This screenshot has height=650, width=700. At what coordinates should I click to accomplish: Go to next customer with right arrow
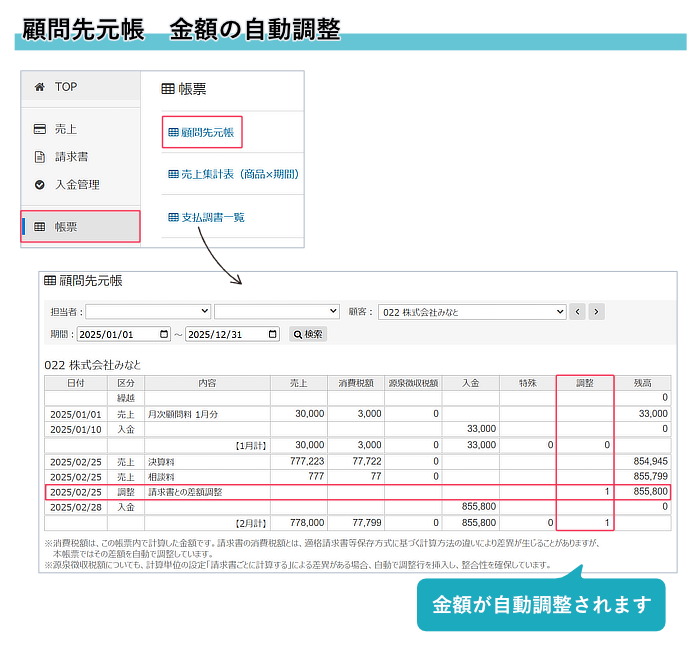pos(596,311)
